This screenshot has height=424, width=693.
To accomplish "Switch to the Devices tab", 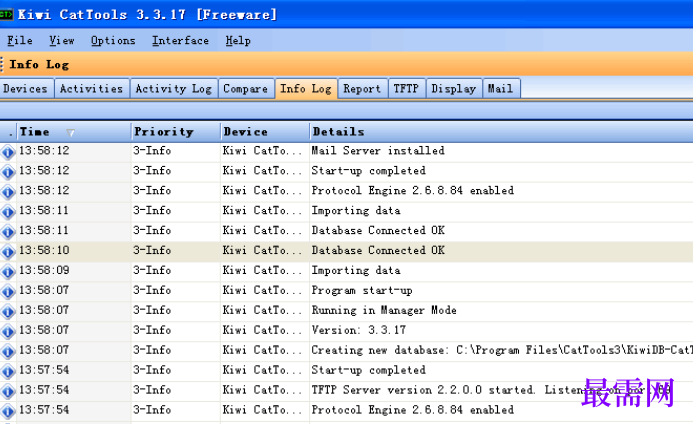I will click(x=26, y=88).
